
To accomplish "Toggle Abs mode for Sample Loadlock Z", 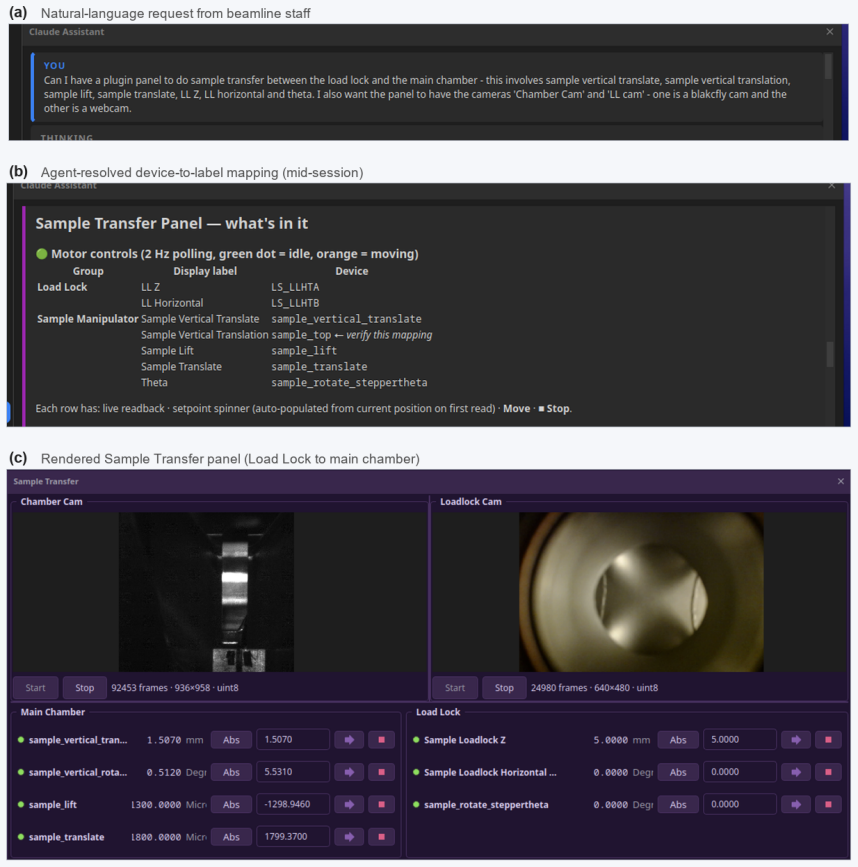I will click(678, 740).
